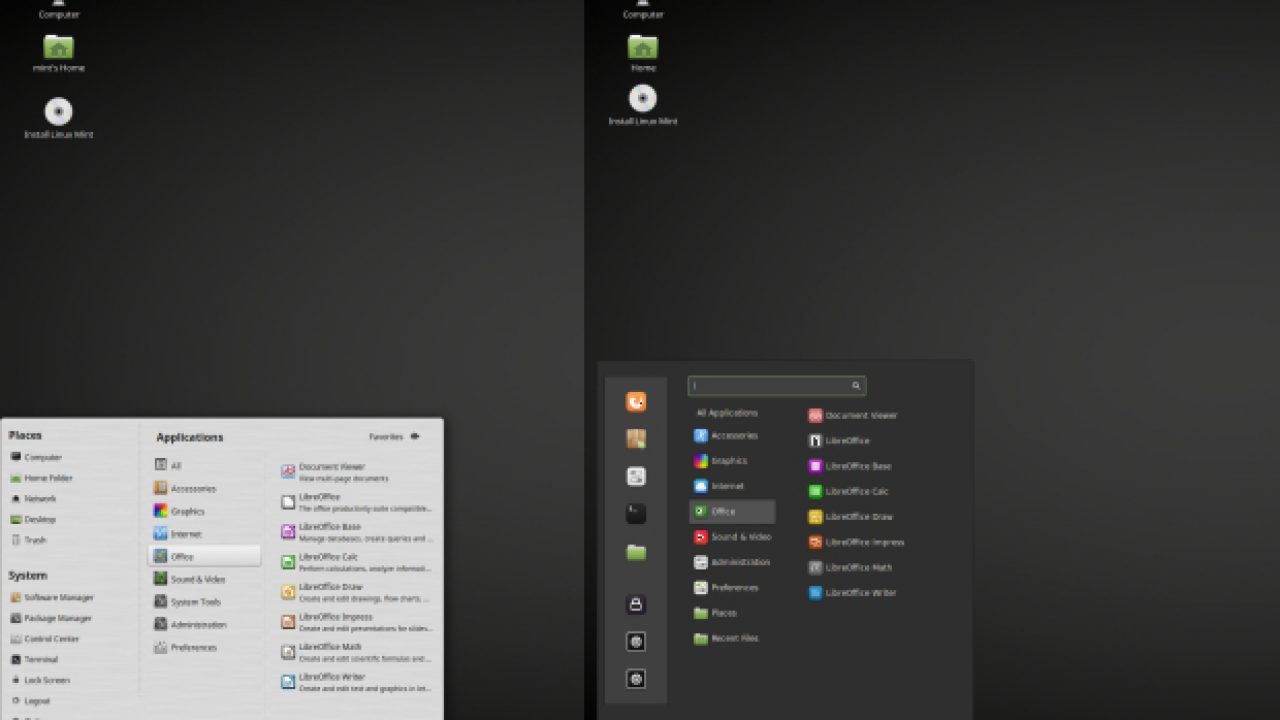The width and height of the screenshot is (1280, 720).
Task: Launch LibreOffice Calc from the light menu
Action: pyautogui.click(x=356, y=562)
